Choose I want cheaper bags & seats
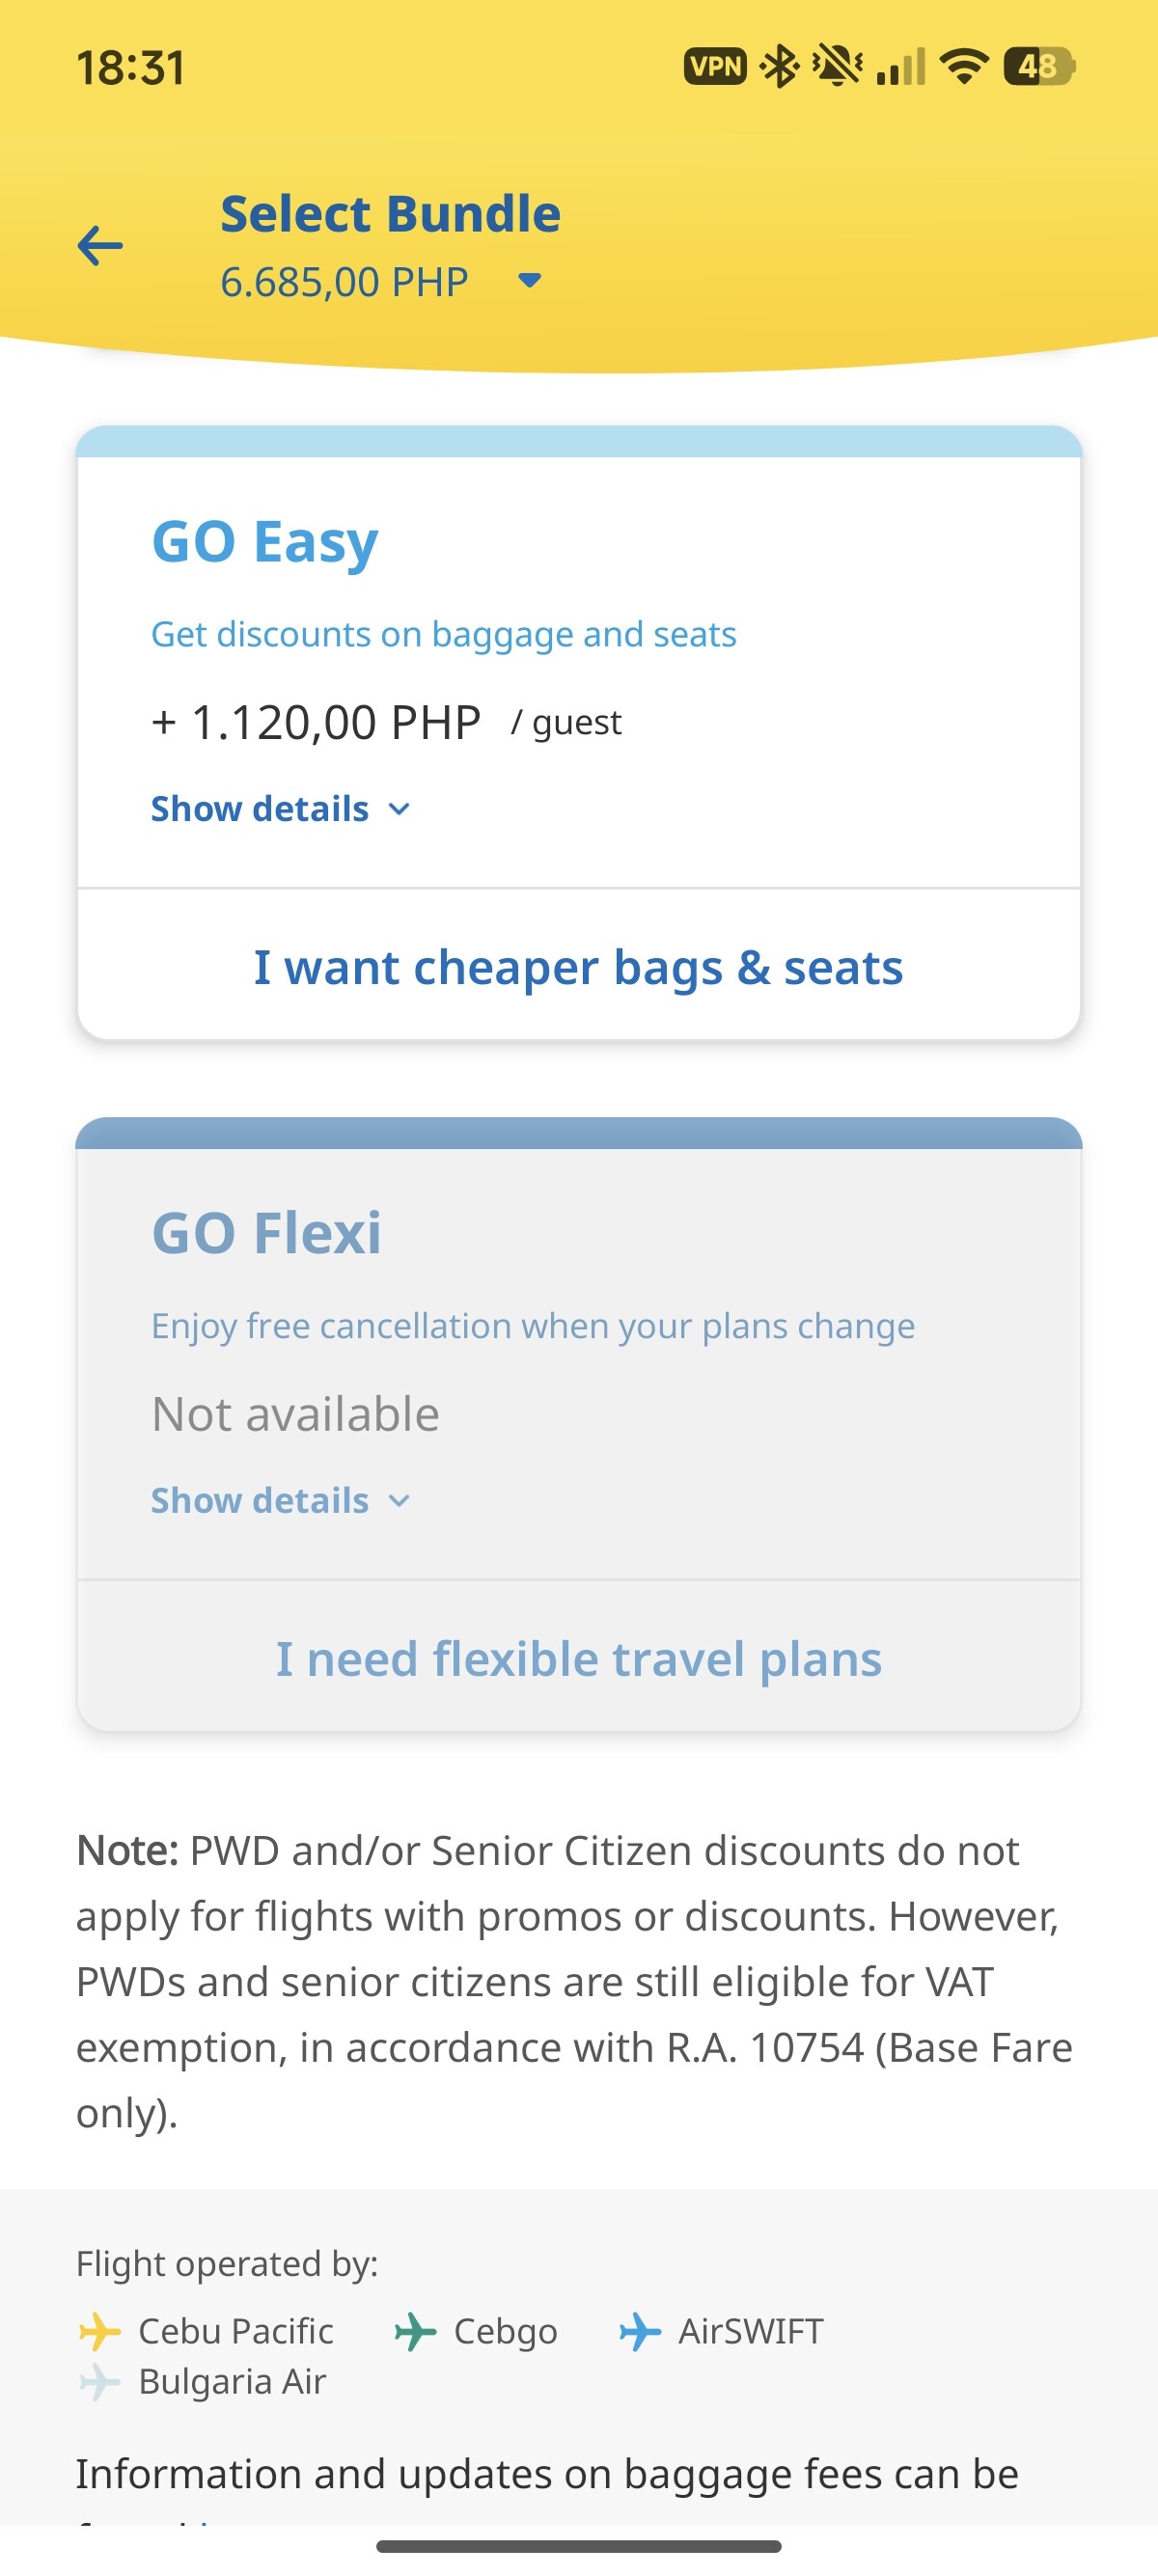This screenshot has width=1158, height=2576. (578, 967)
